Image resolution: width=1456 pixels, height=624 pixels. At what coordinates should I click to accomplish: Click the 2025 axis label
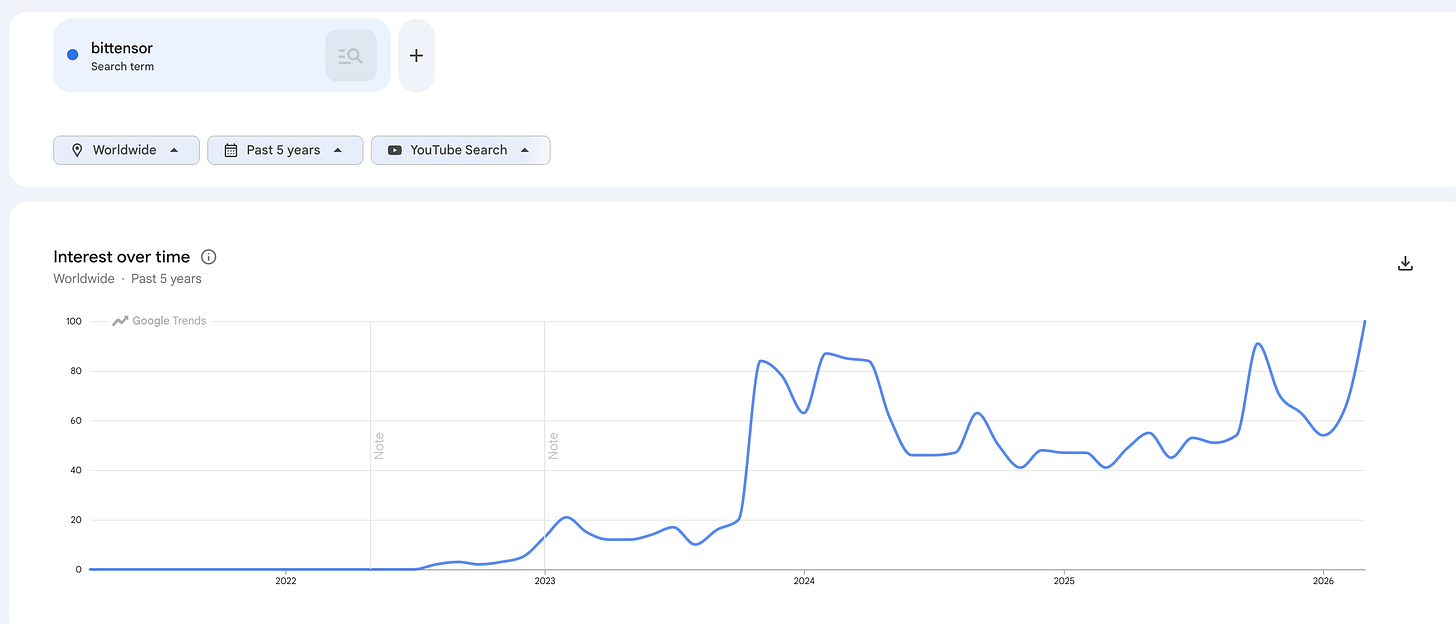1064,581
